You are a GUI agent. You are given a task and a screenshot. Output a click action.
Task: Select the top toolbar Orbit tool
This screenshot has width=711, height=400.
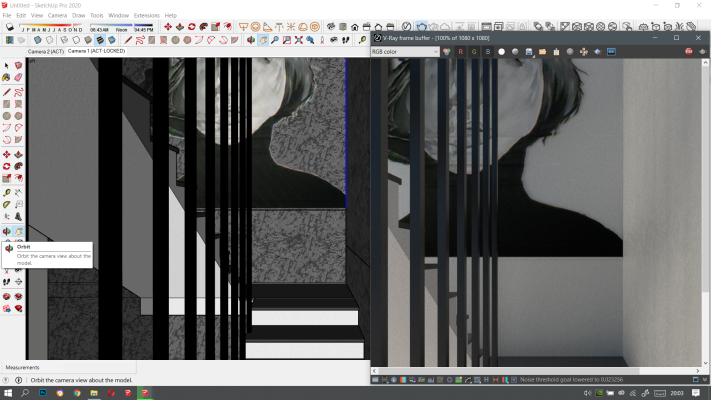click(251, 40)
